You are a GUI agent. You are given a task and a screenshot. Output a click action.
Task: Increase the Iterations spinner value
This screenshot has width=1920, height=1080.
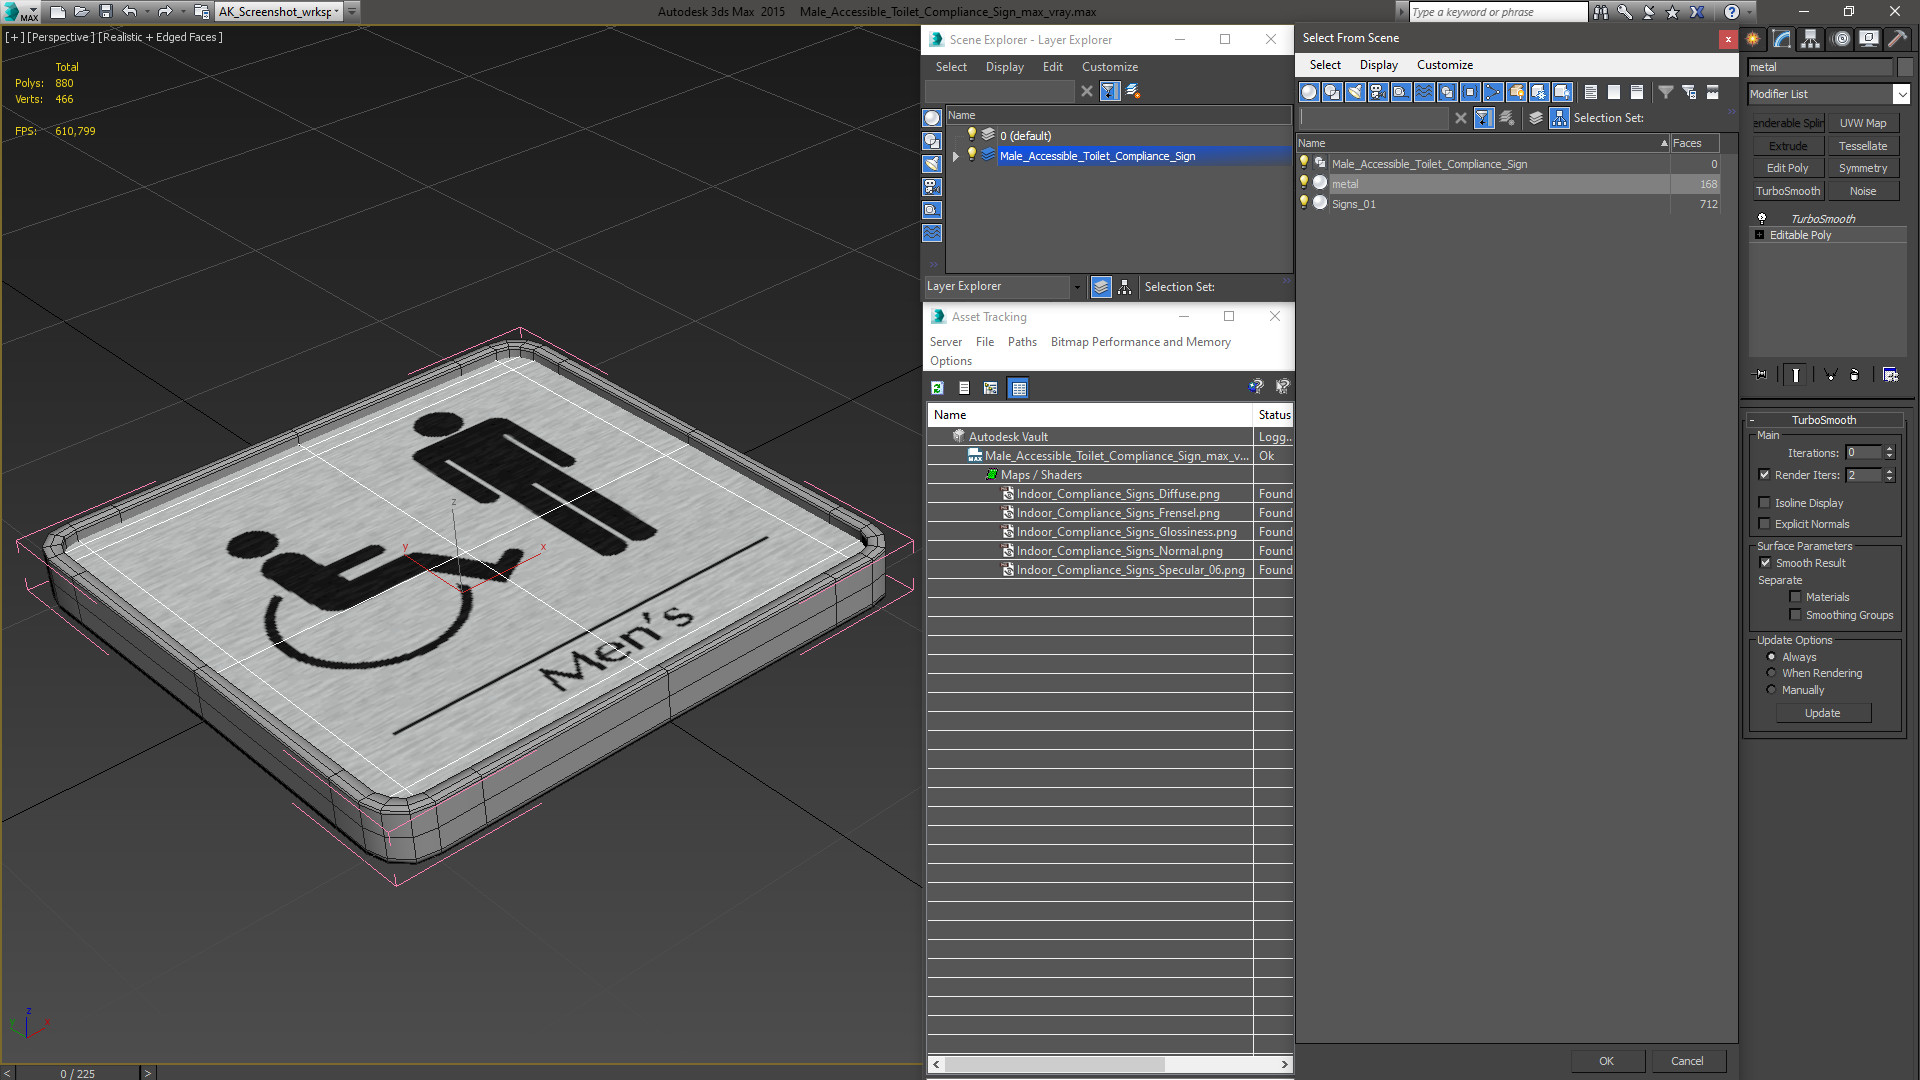point(1889,449)
